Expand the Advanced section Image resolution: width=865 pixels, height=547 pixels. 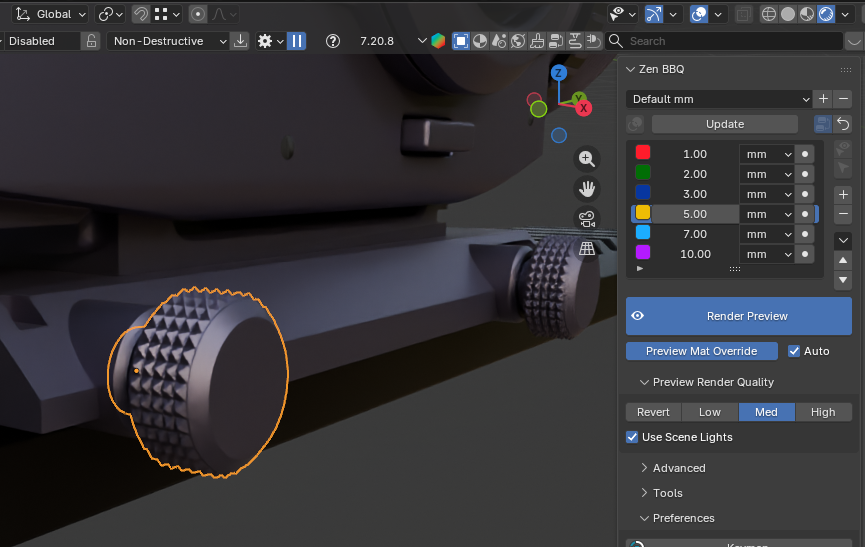point(644,468)
